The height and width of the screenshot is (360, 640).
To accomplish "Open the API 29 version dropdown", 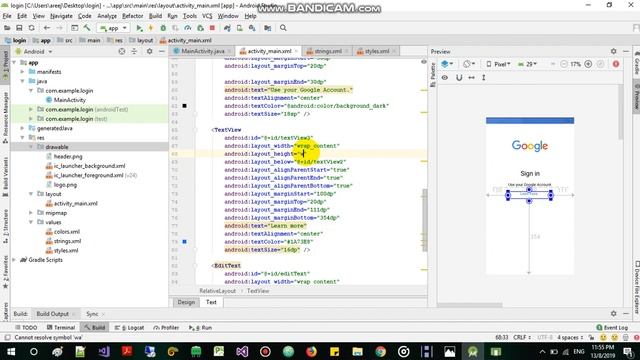I will click(527, 64).
